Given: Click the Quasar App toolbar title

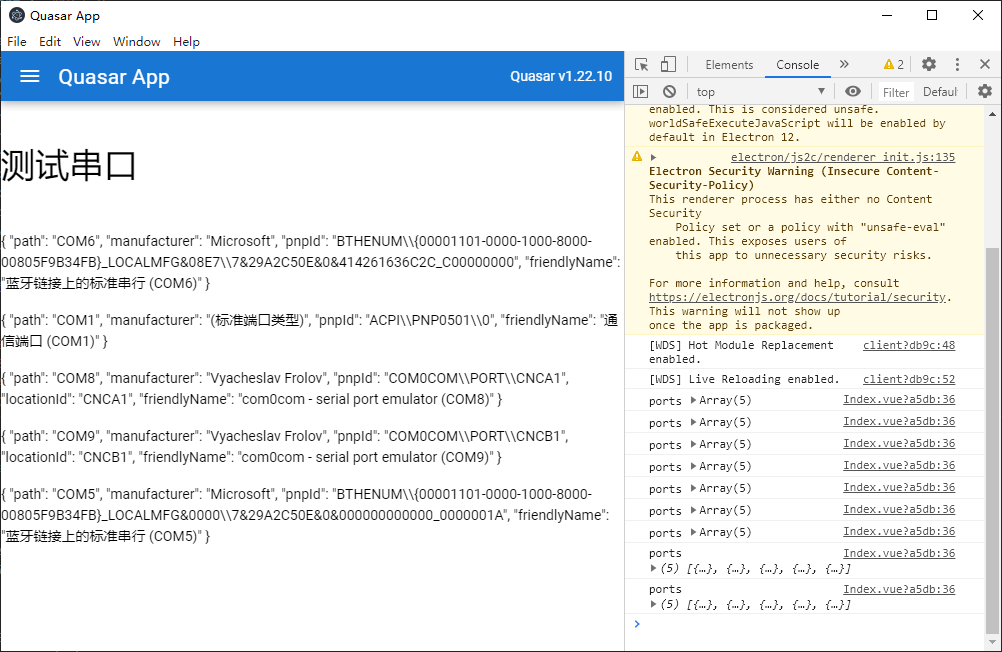Looking at the screenshot, I should pos(114,77).
